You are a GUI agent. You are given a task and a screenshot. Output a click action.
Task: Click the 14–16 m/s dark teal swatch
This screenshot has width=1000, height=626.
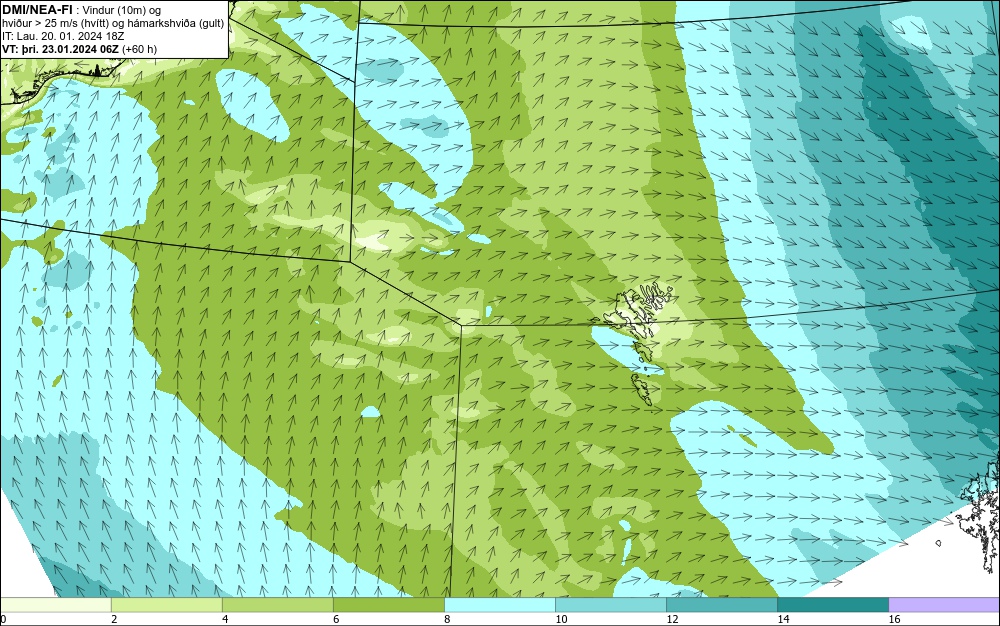coord(833,605)
